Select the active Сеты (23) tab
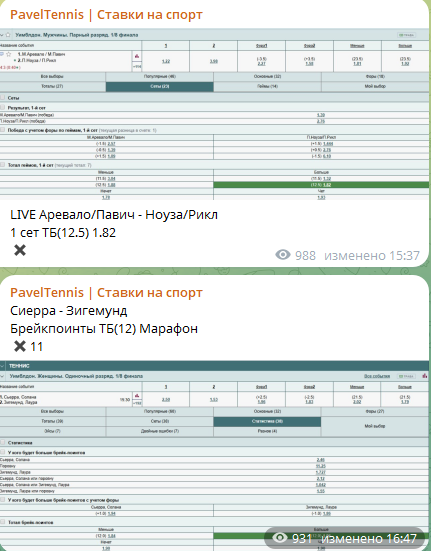The image size is (431, 551). click(159, 86)
